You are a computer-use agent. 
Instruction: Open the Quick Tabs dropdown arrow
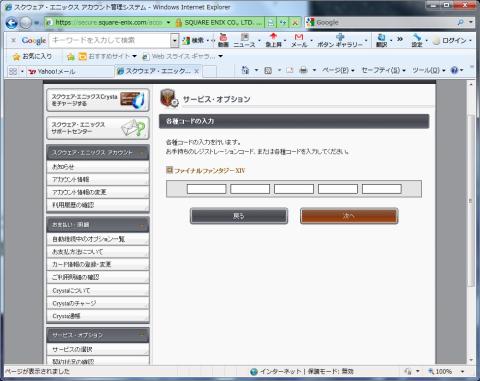(22, 71)
